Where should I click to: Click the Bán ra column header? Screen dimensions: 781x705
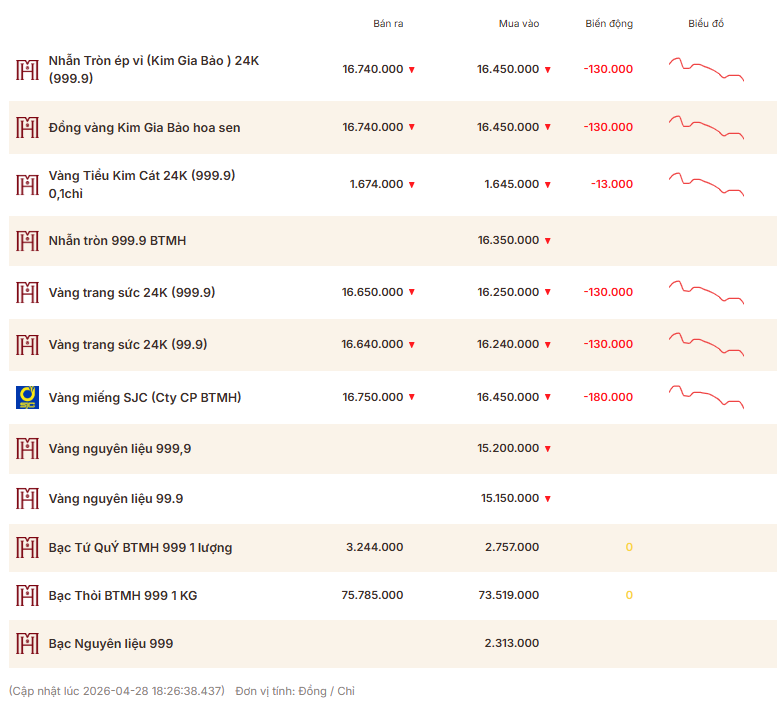388,24
